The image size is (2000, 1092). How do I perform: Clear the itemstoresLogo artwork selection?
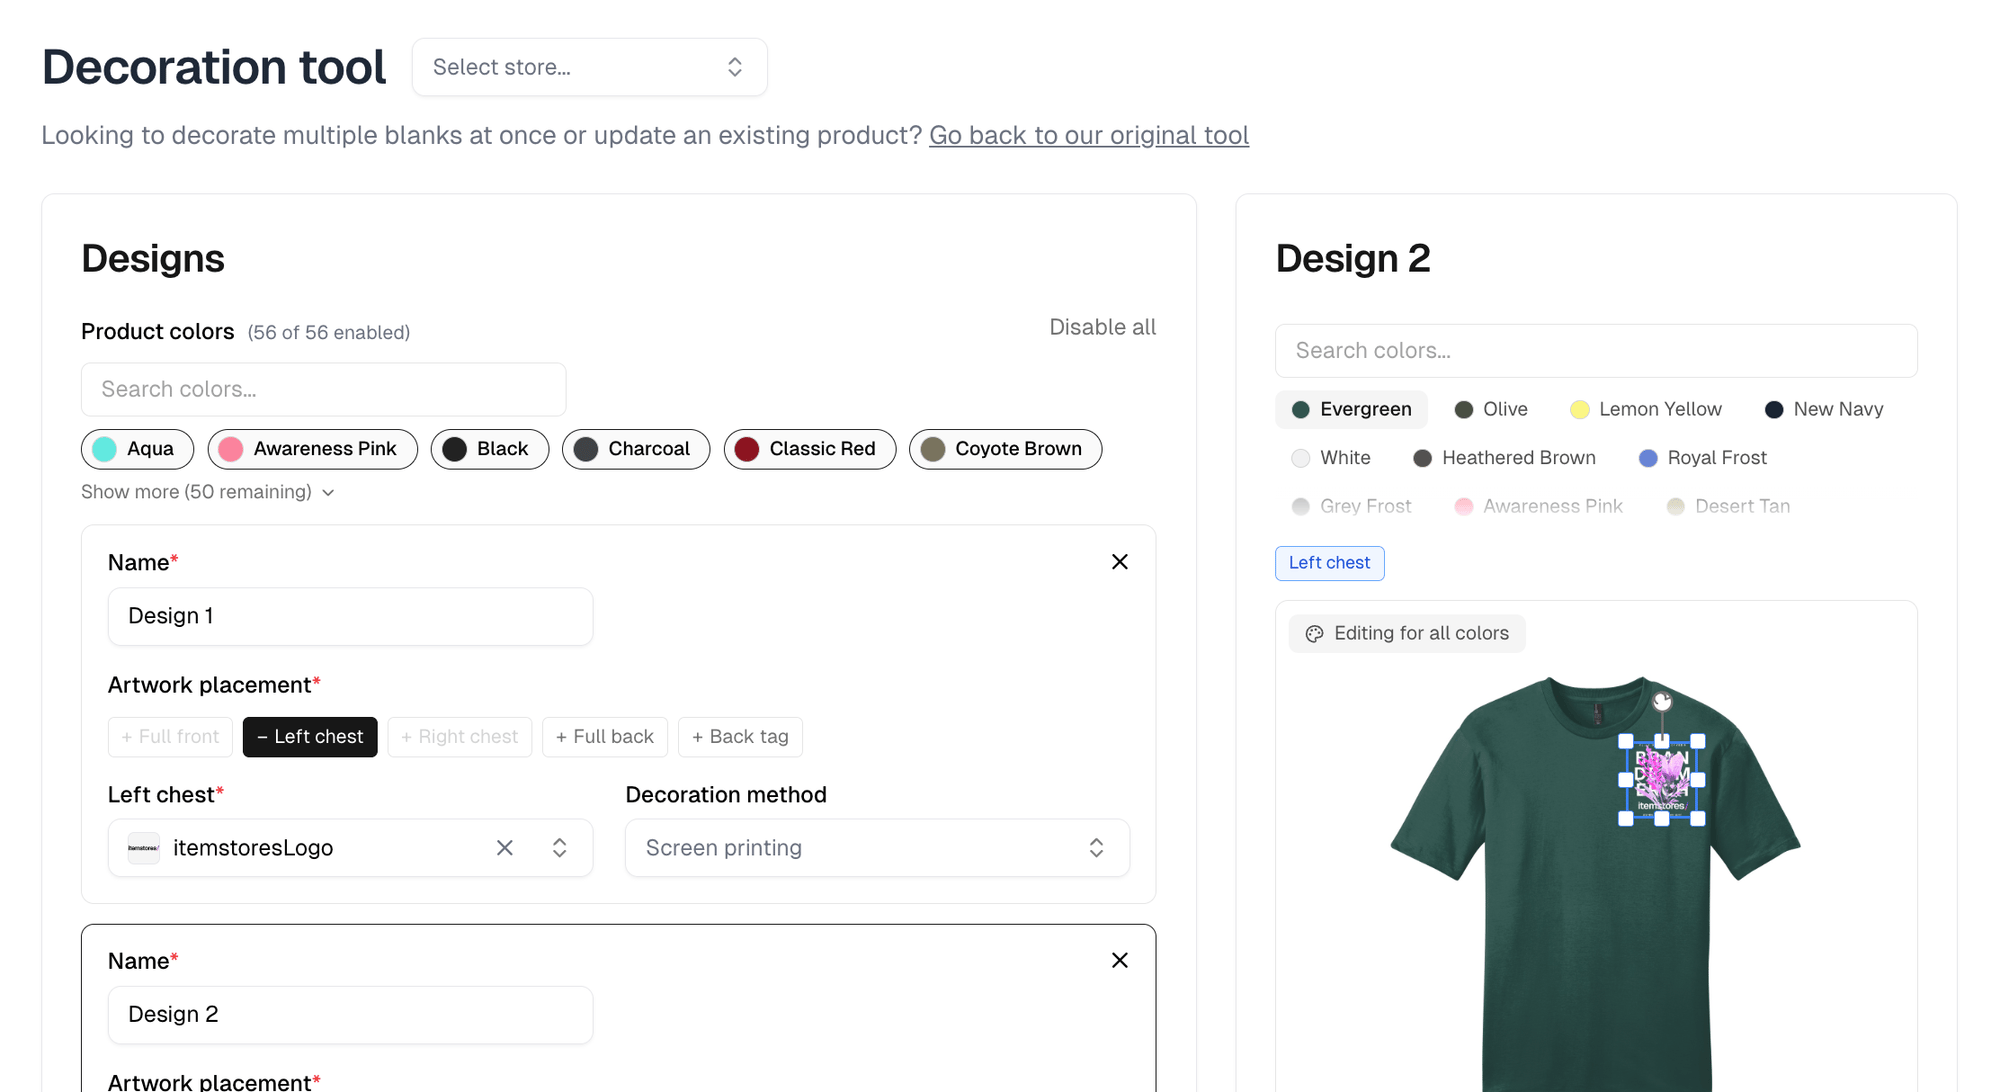505,848
